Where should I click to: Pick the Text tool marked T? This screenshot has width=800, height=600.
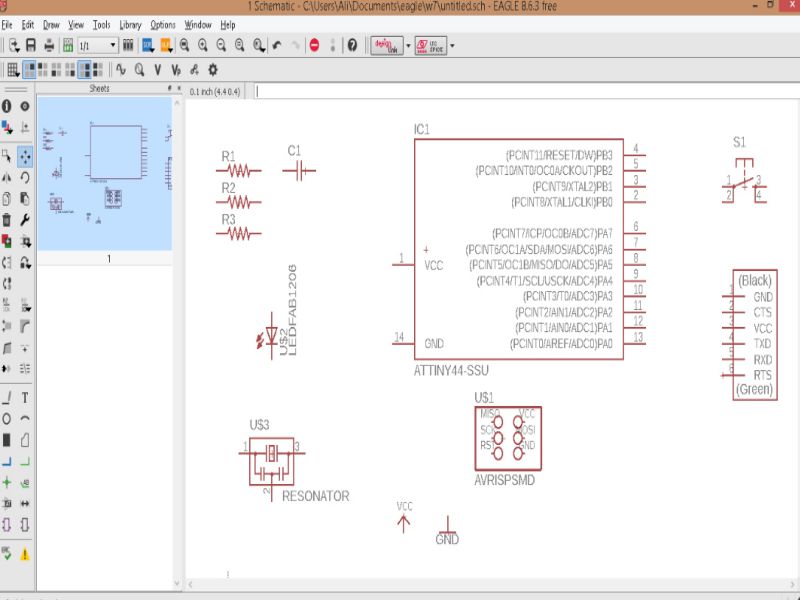[x=24, y=398]
